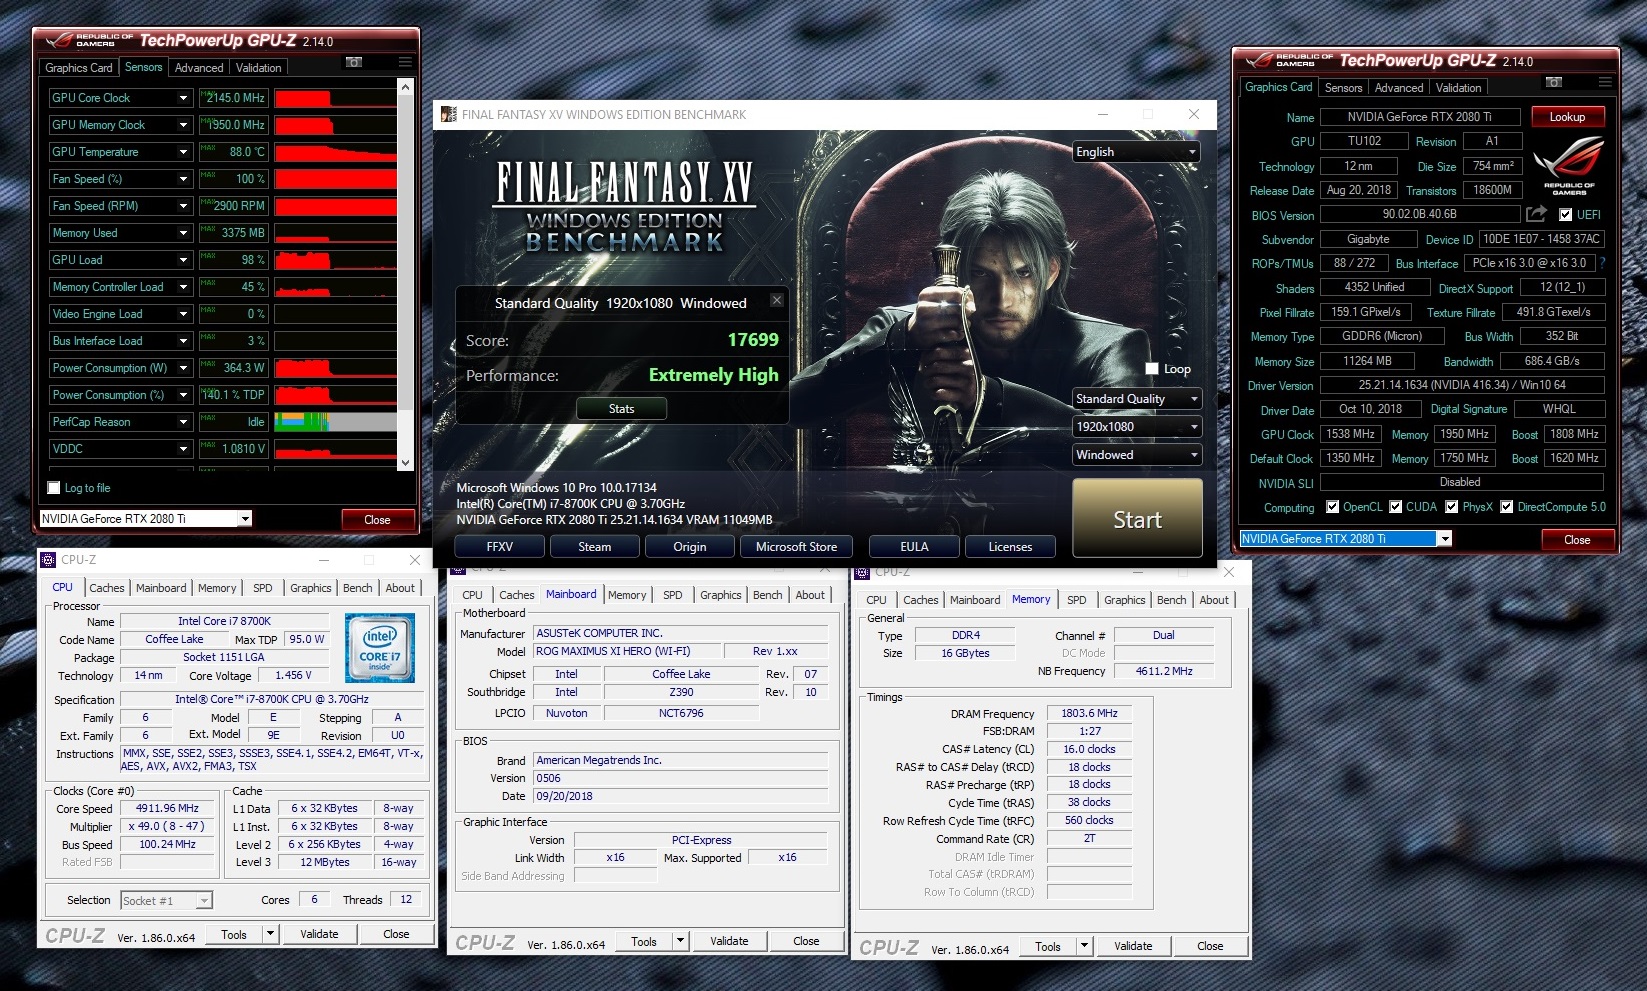Click the EULA button
This screenshot has height=991, width=1647.
pos(914,547)
